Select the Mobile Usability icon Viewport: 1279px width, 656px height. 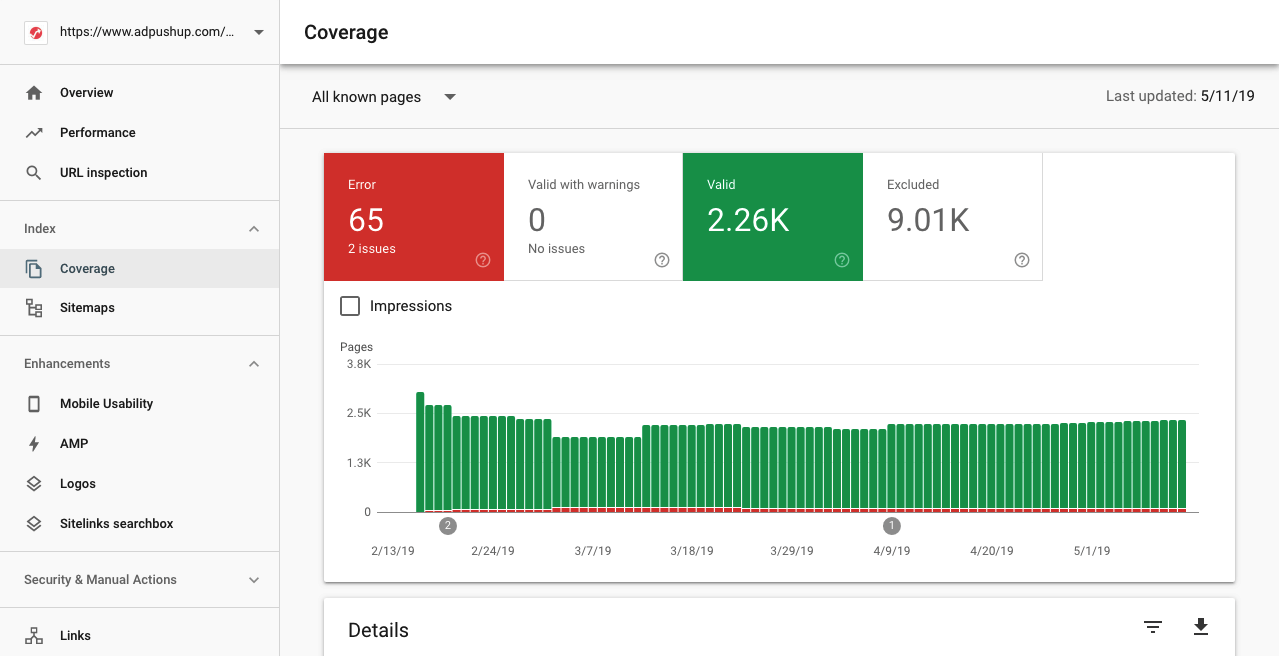click(x=36, y=403)
